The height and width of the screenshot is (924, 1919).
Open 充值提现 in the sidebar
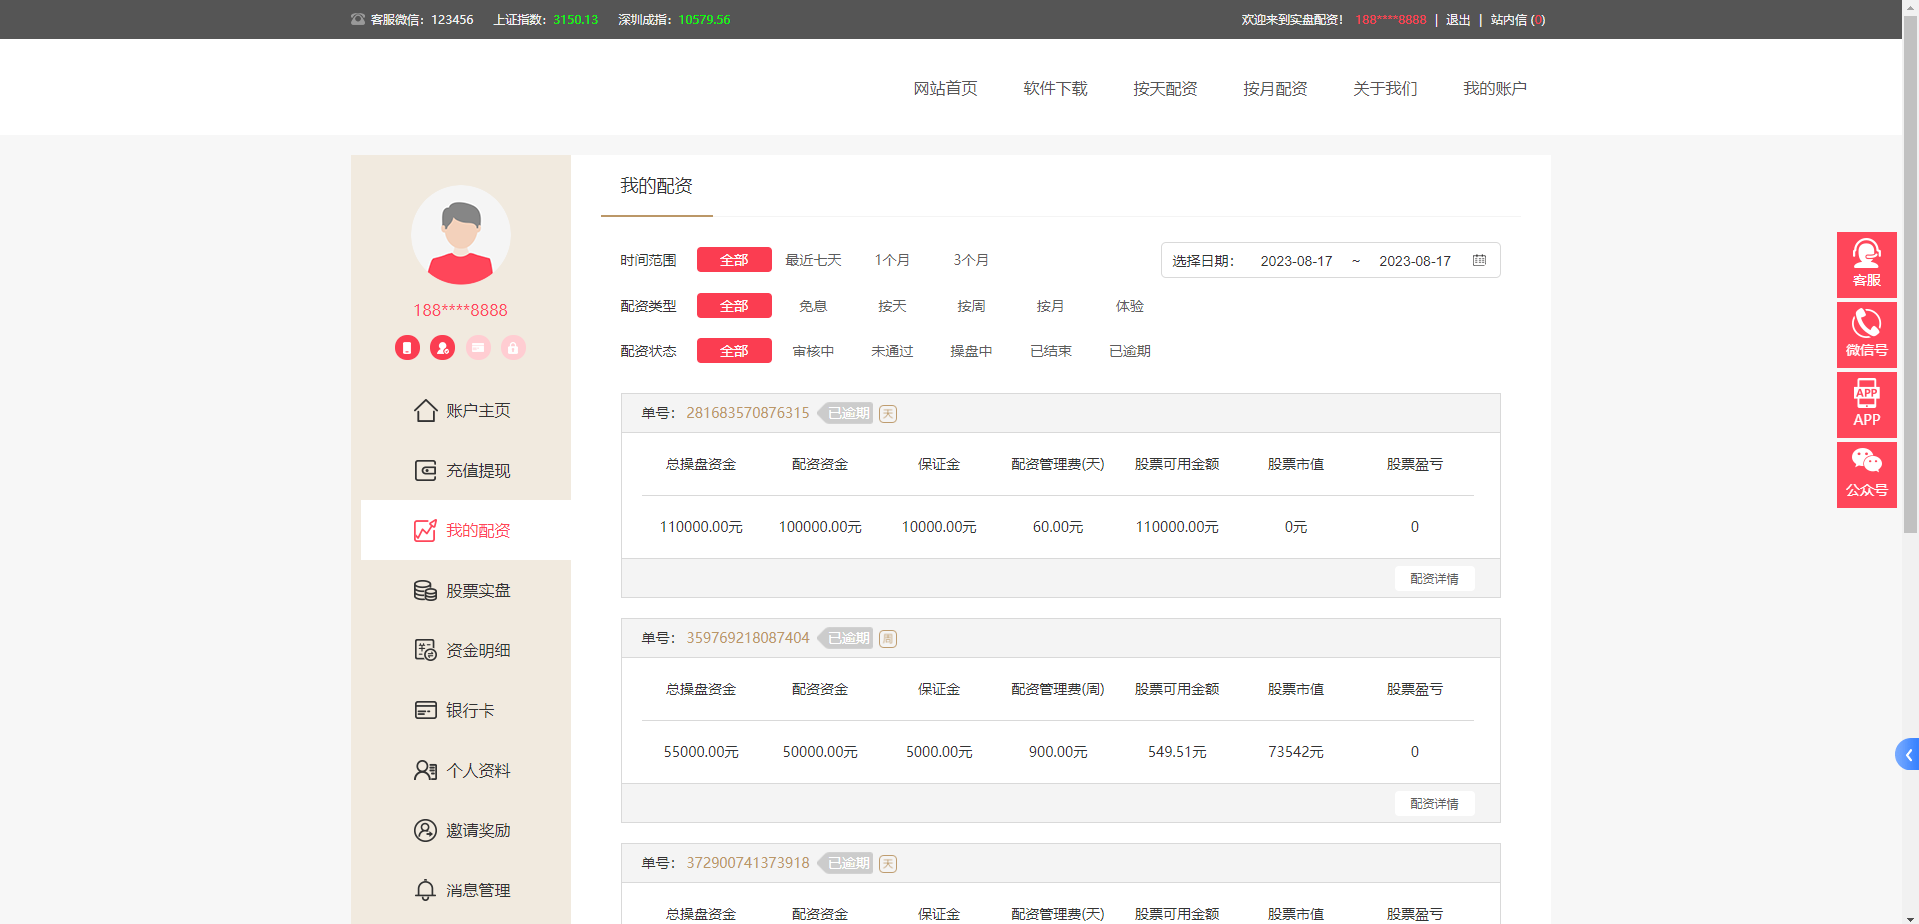coord(477,471)
